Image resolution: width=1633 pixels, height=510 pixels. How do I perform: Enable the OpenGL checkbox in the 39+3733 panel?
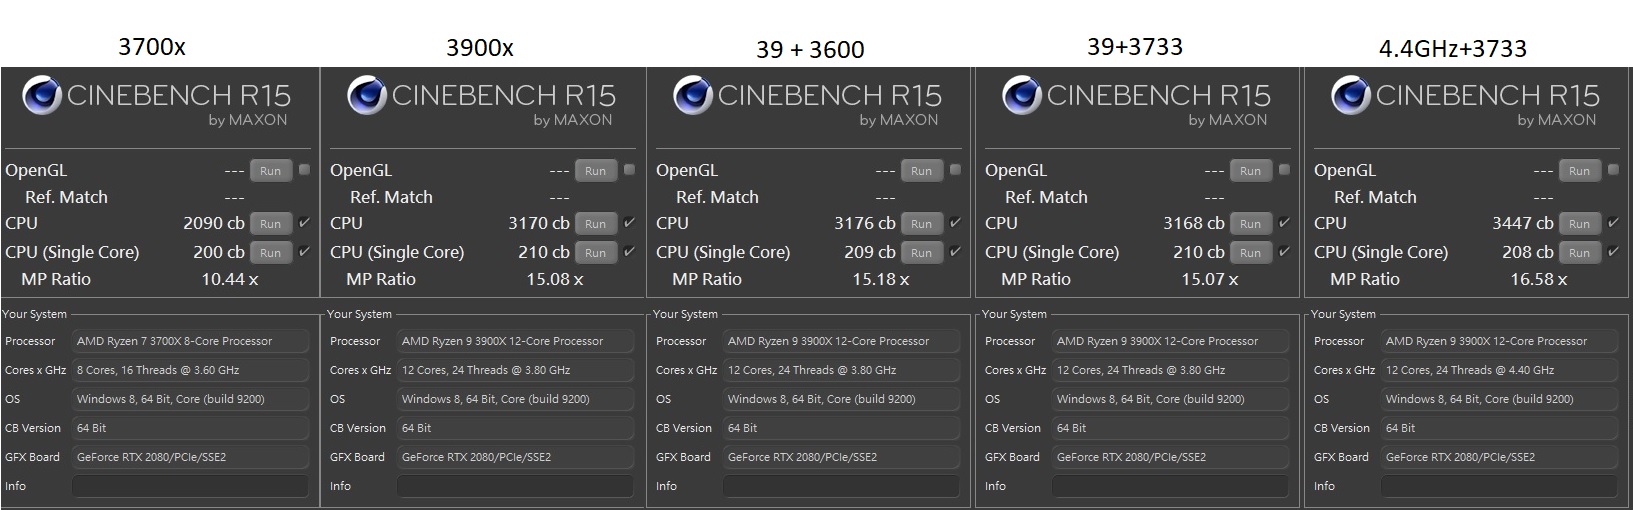(1284, 170)
